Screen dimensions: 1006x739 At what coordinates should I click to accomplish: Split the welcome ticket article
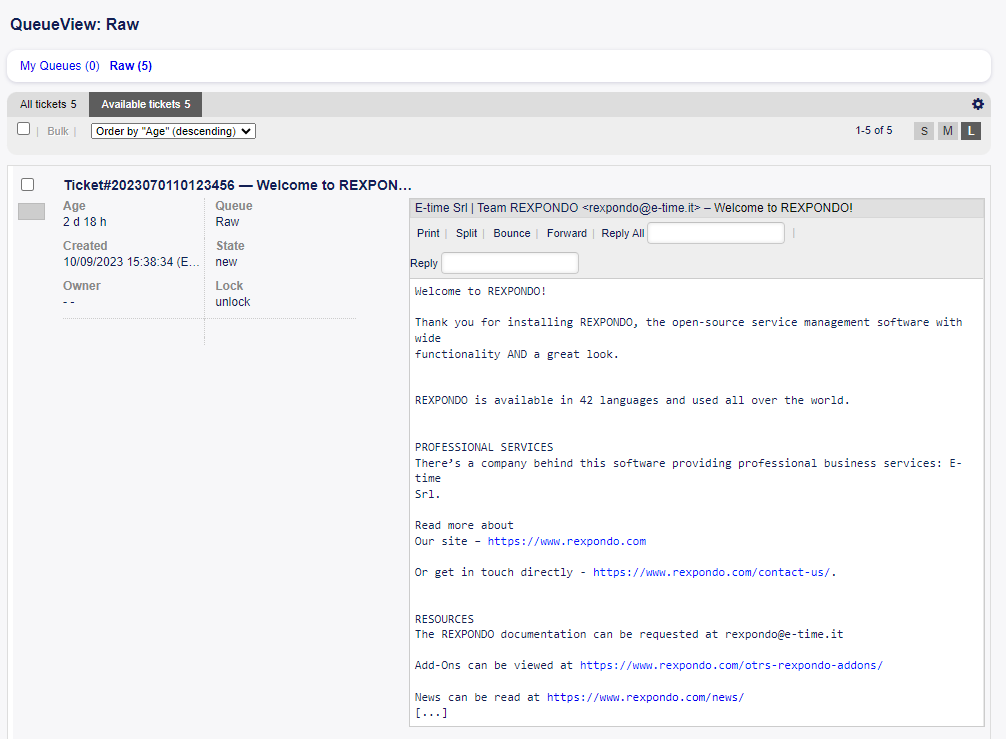pyautogui.click(x=466, y=233)
